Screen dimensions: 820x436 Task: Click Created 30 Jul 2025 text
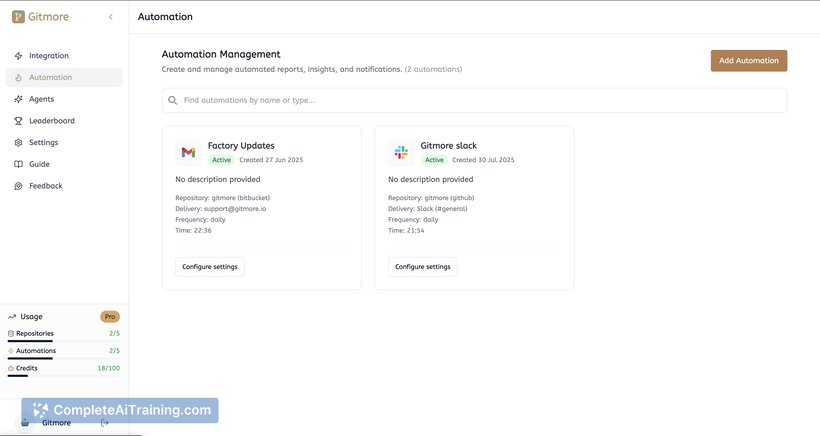483,160
